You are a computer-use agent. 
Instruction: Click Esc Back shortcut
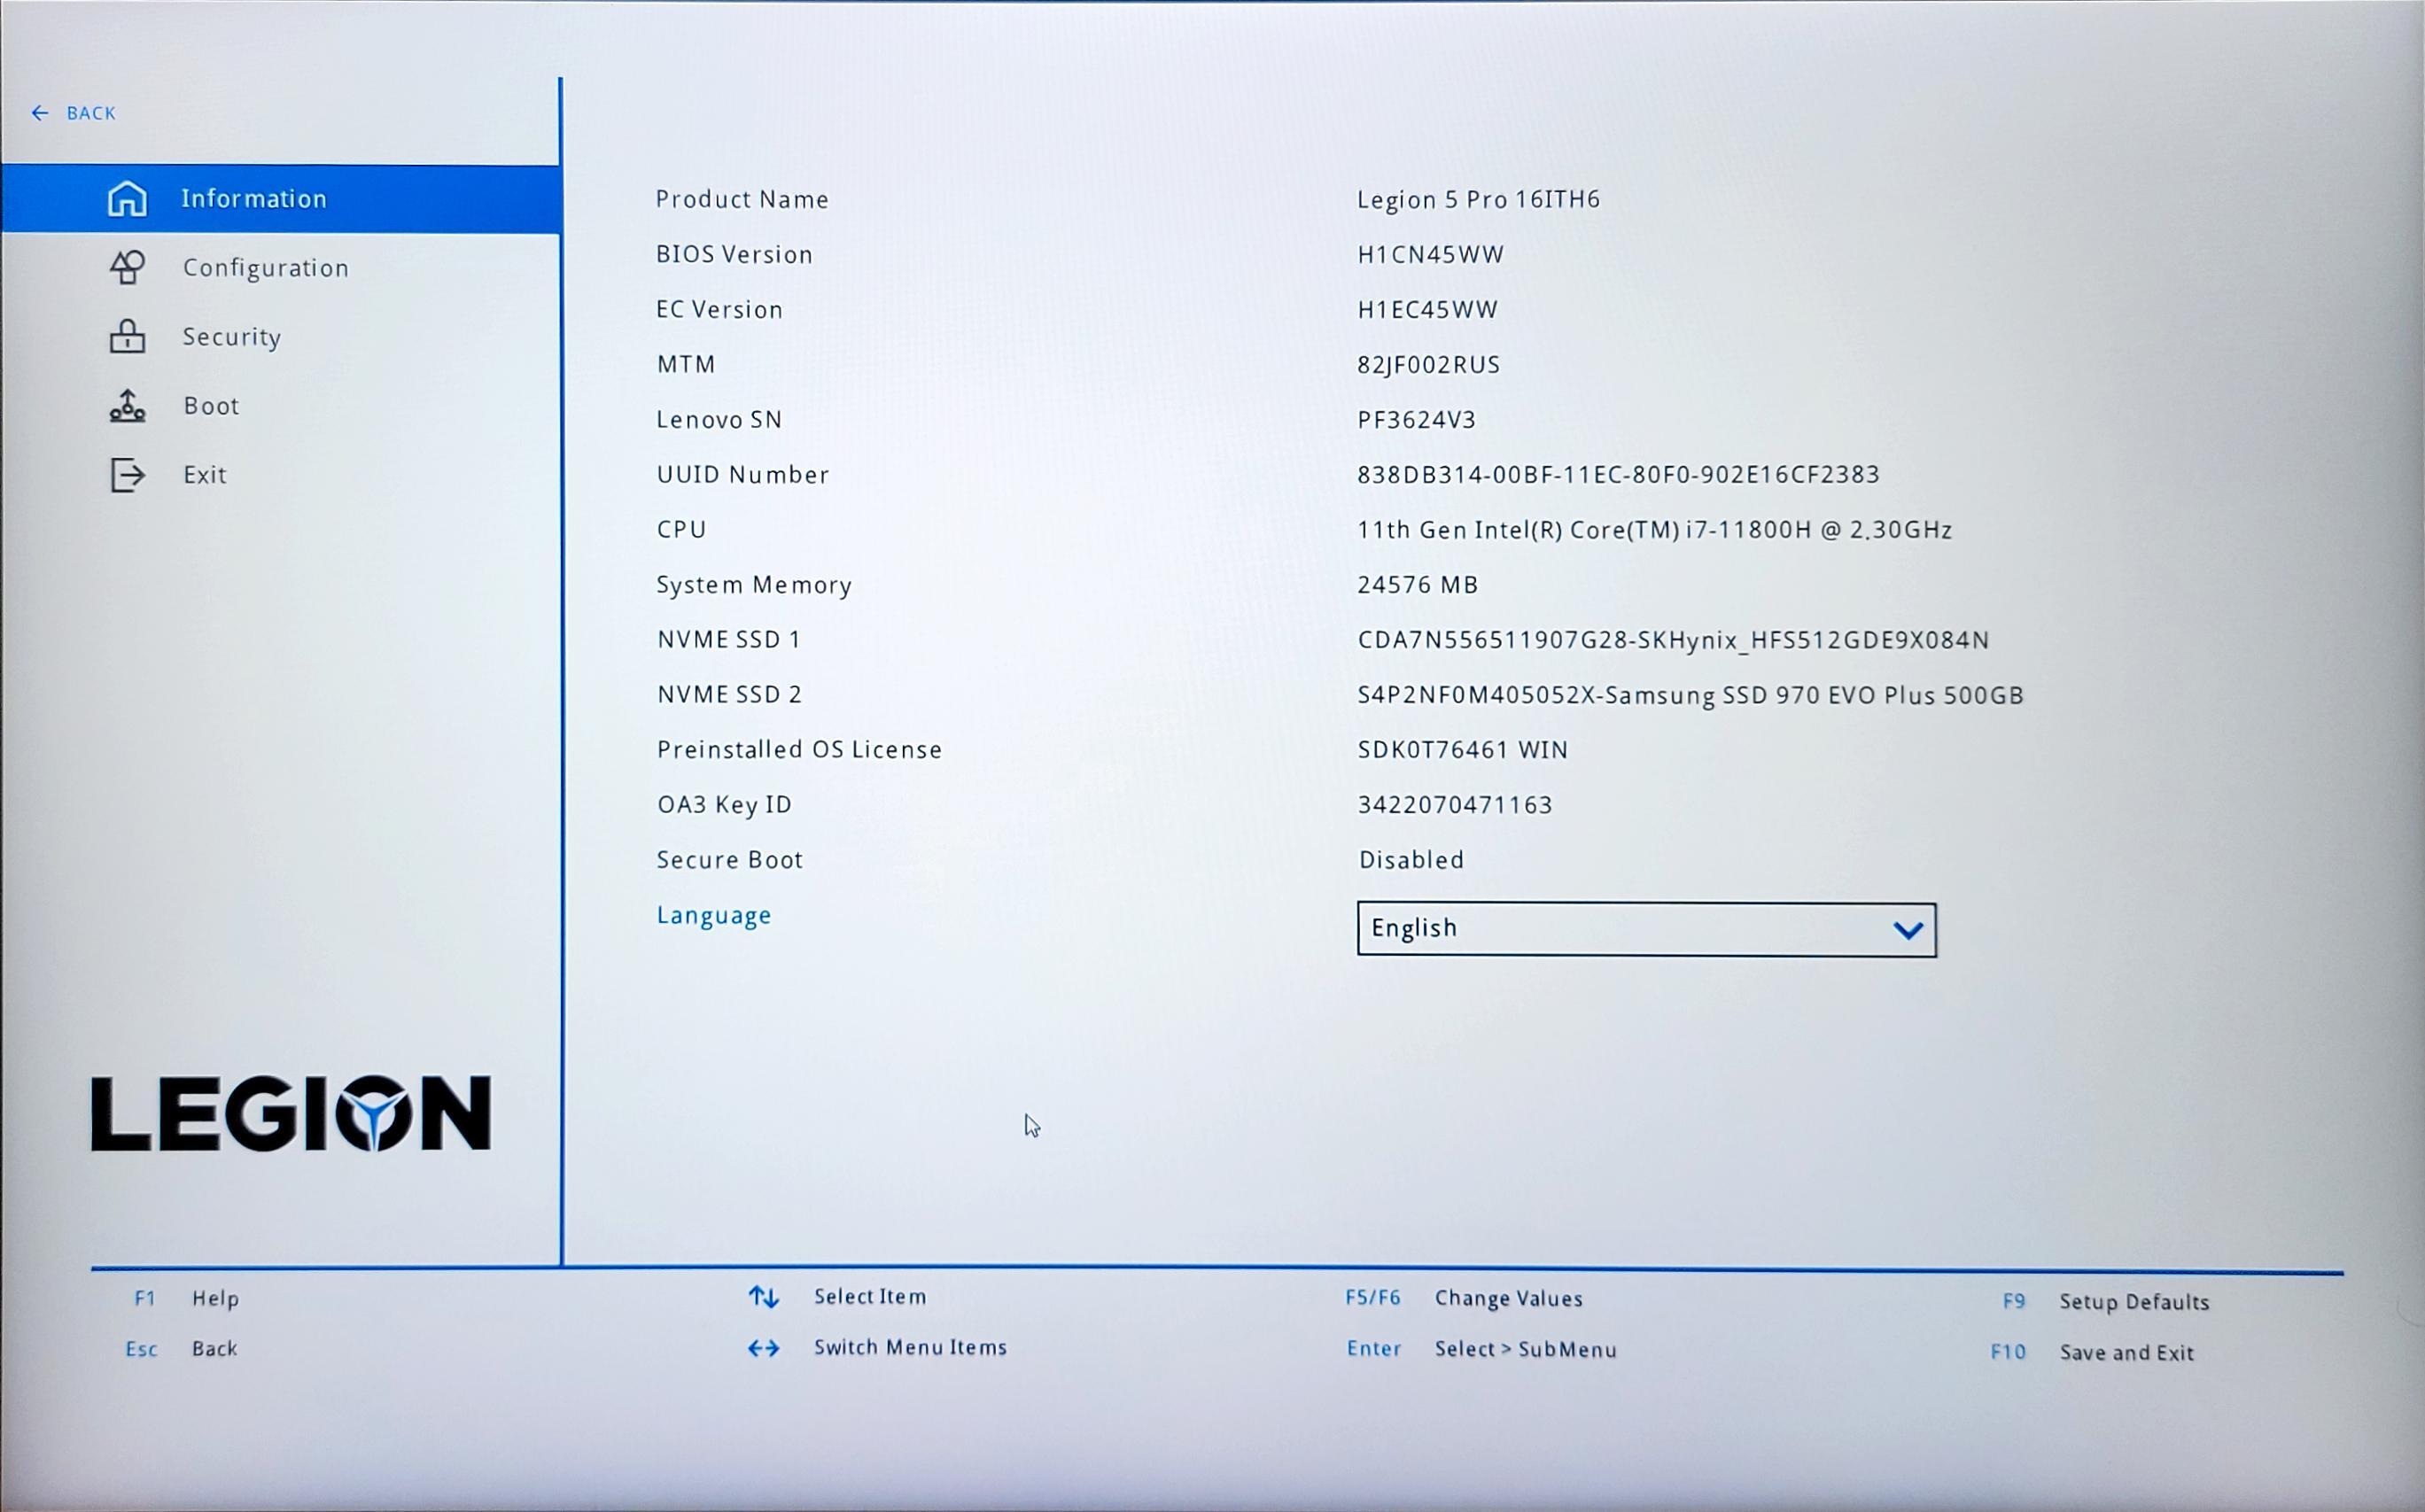pyautogui.click(x=181, y=1348)
